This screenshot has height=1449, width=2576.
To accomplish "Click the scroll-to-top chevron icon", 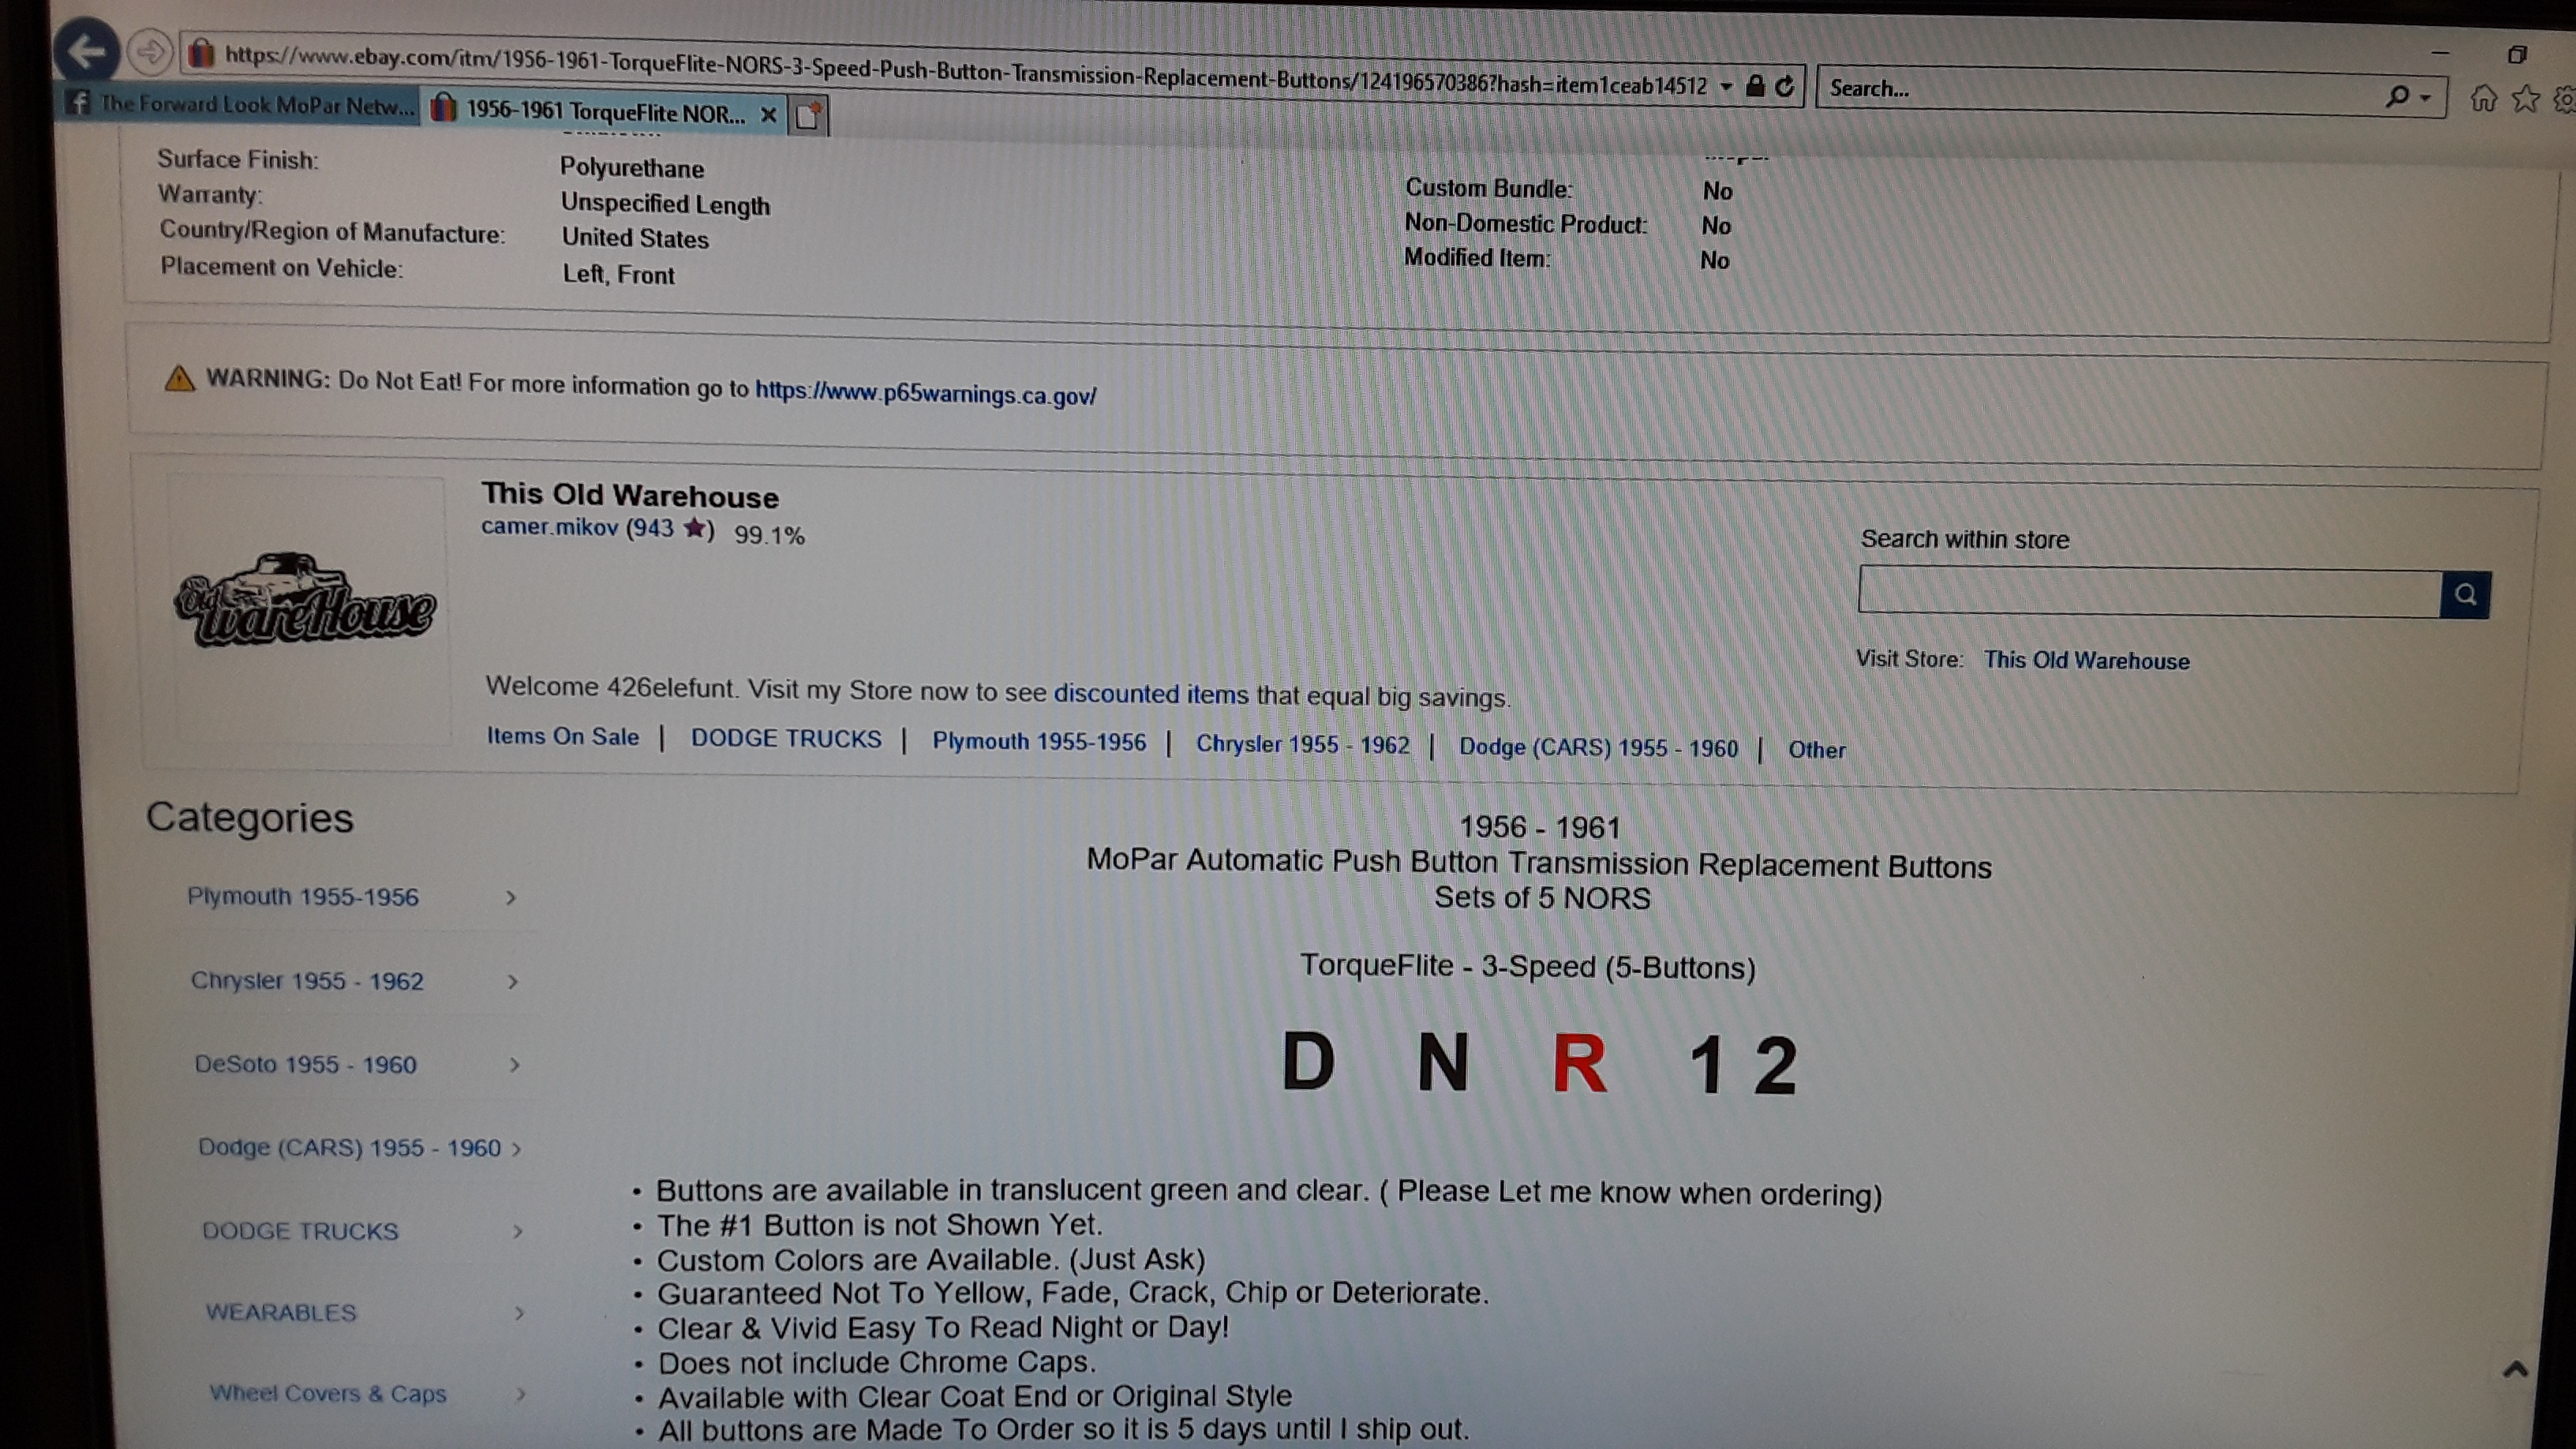I will [2515, 1370].
